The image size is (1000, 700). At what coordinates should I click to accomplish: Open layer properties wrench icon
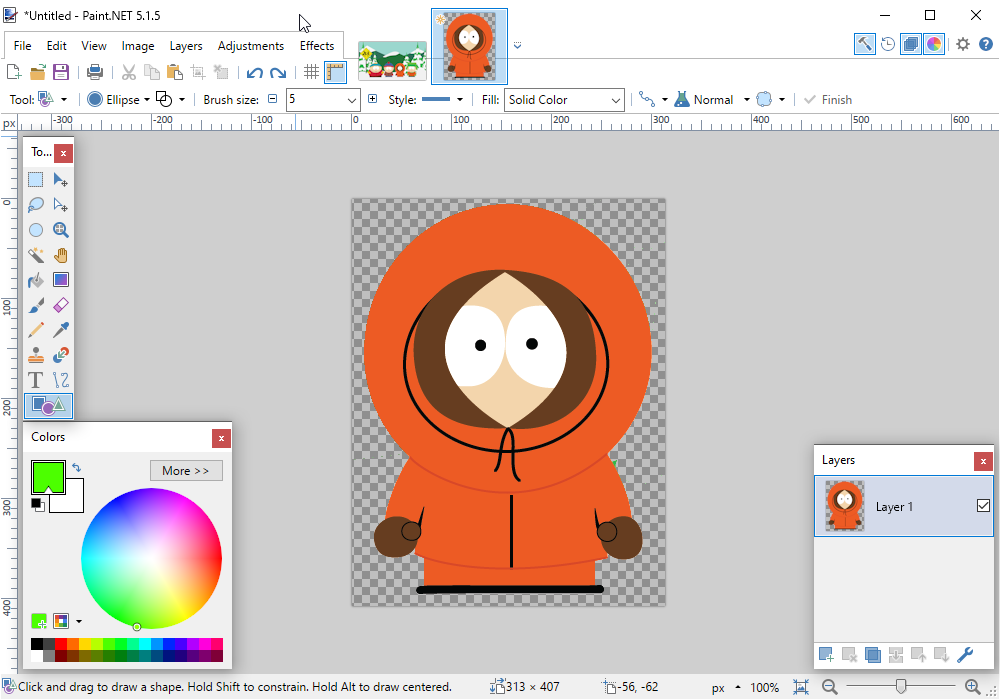point(965,655)
